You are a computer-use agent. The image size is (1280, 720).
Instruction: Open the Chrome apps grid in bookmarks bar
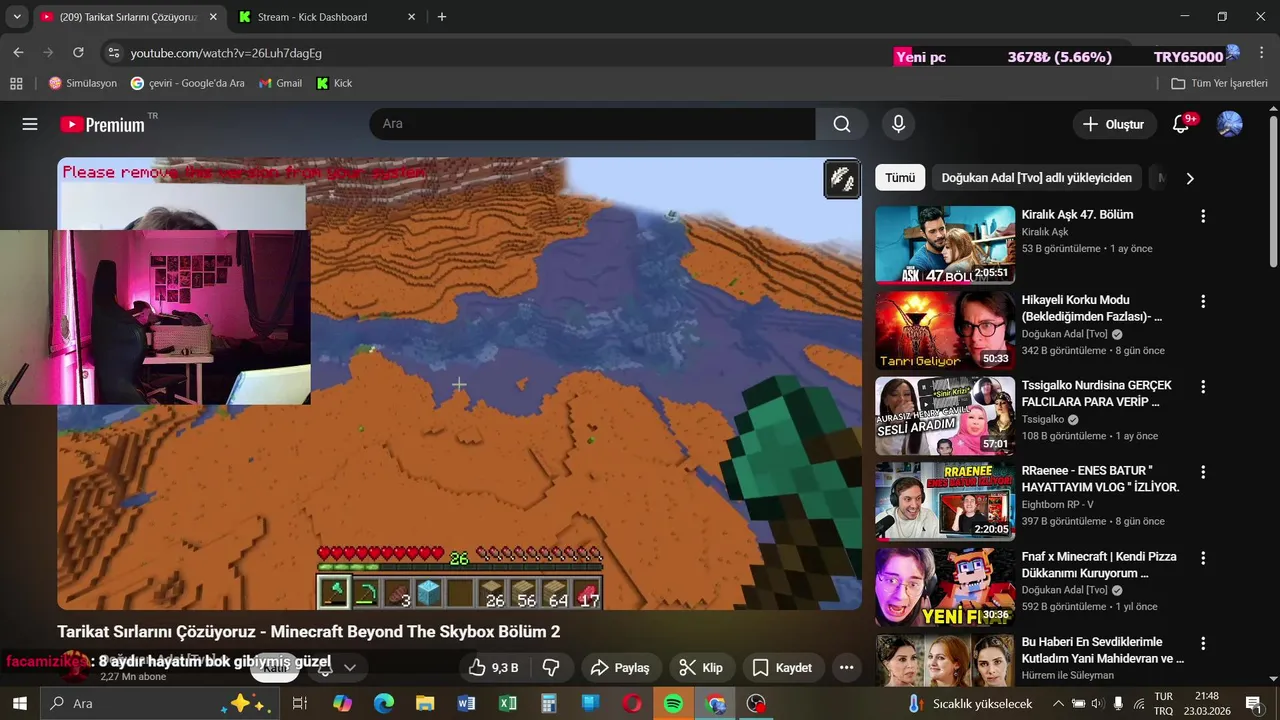pyautogui.click(x=16, y=83)
